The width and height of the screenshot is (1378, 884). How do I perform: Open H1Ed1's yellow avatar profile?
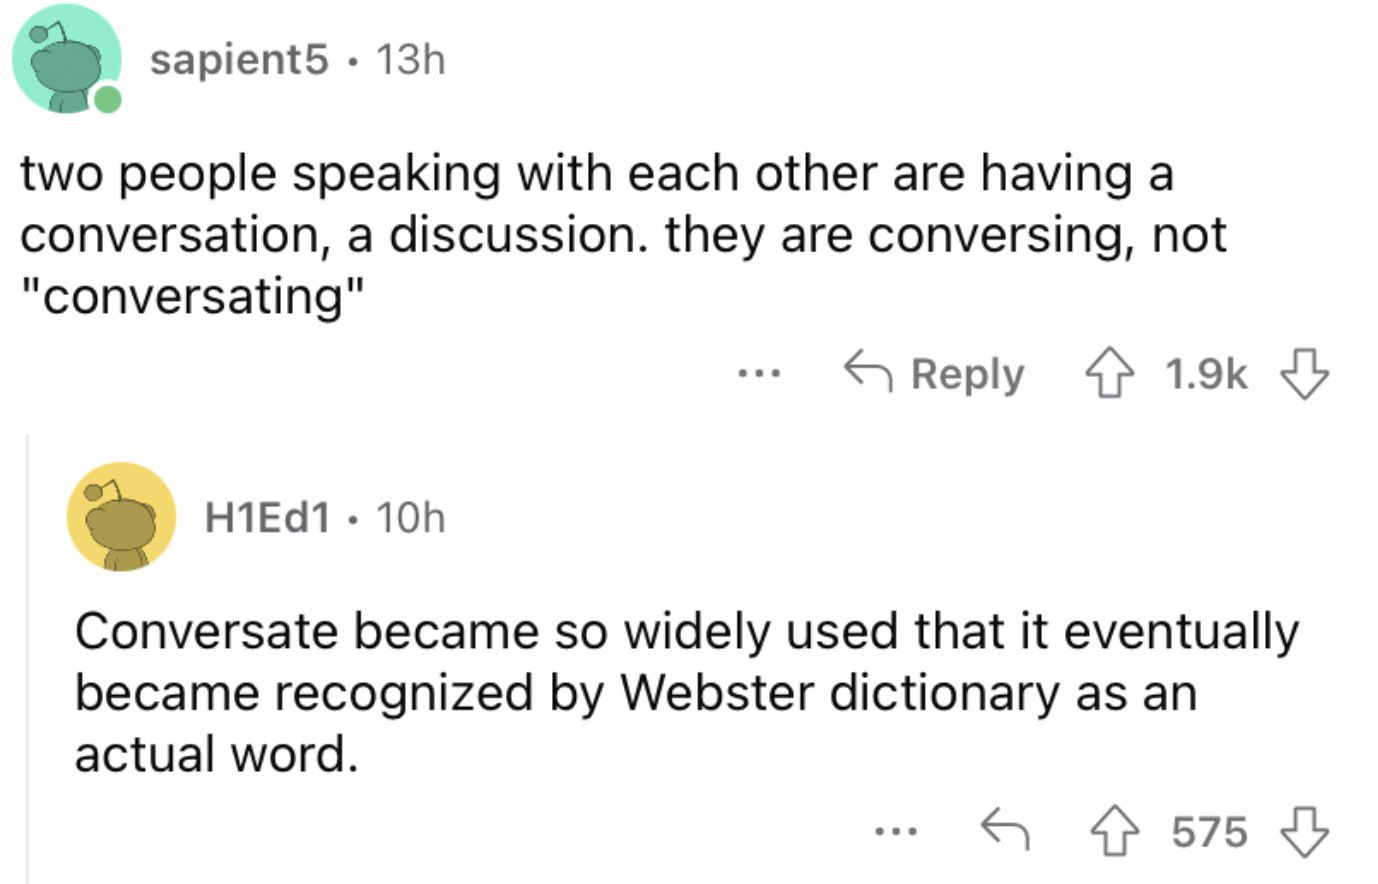click(x=122, y=517)
